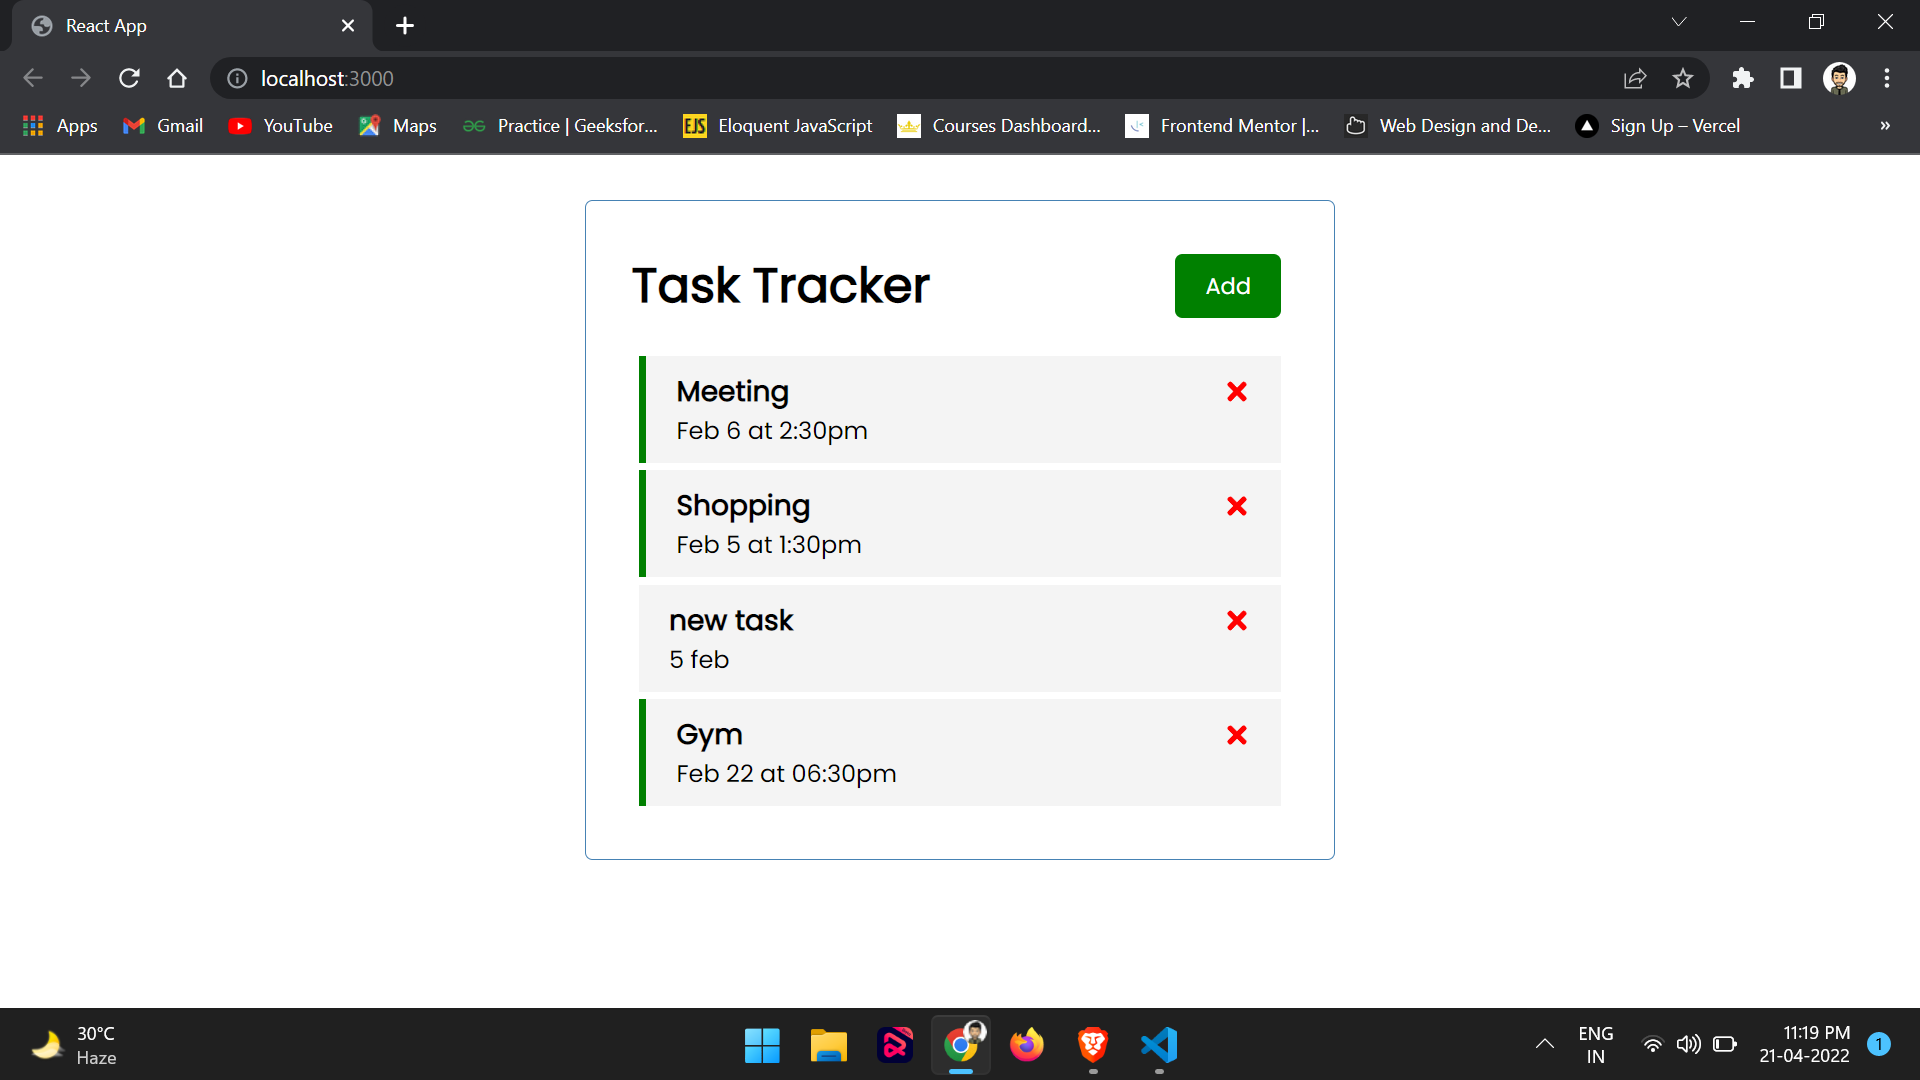Open Visual Studio Code from taskbar
Screen dimensions: 1920x1080
coord(1159,1046)
